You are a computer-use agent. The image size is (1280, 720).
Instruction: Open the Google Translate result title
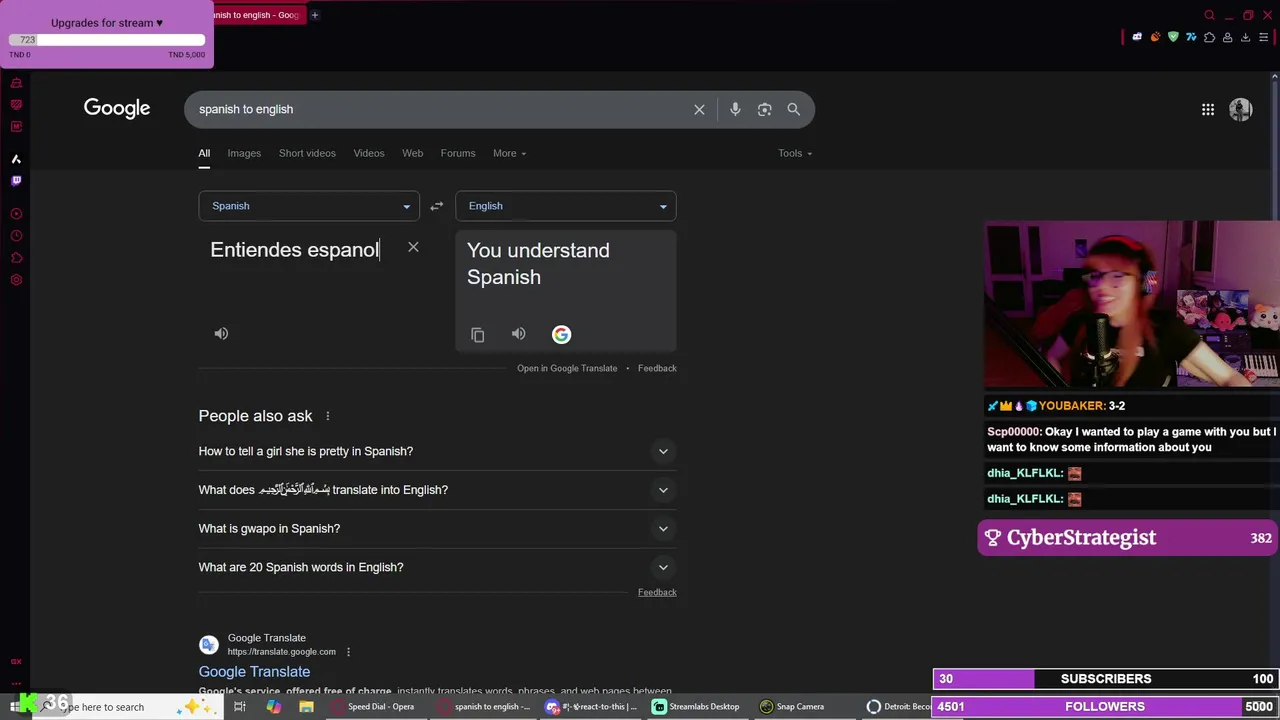coord(254,672)
